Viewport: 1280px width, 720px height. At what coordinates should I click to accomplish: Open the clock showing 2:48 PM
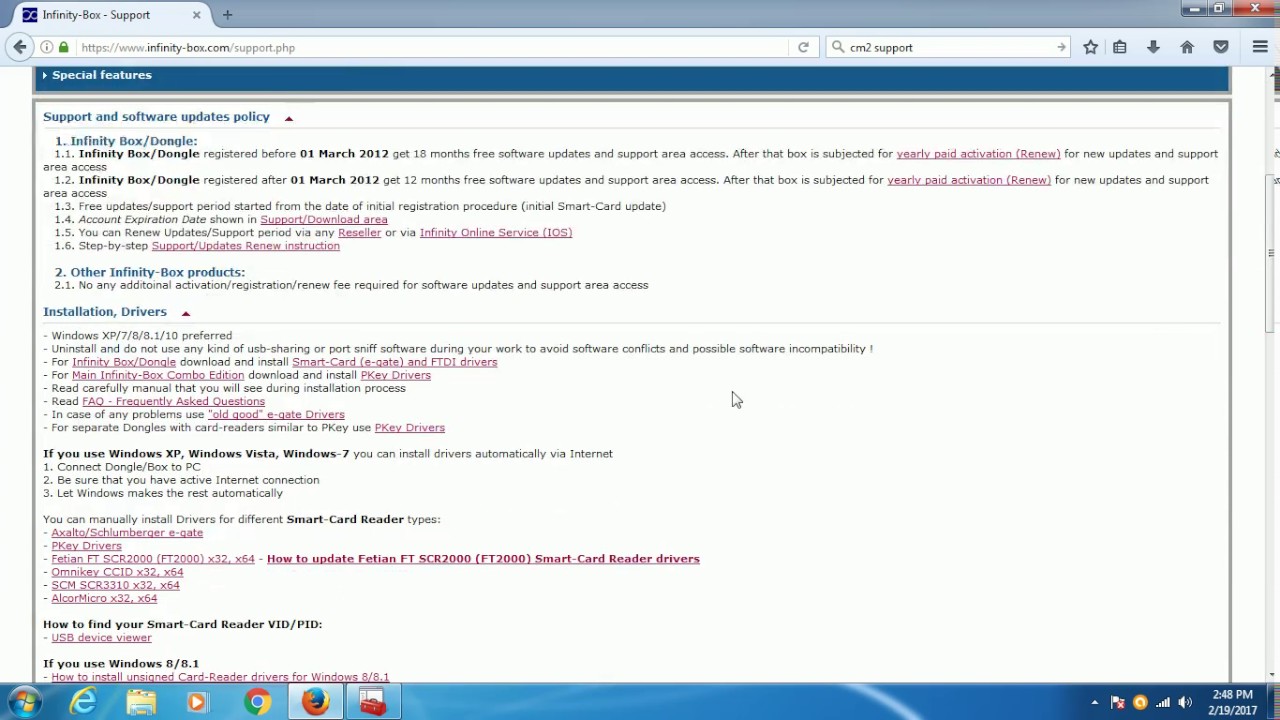click(x=1232, y=702)
